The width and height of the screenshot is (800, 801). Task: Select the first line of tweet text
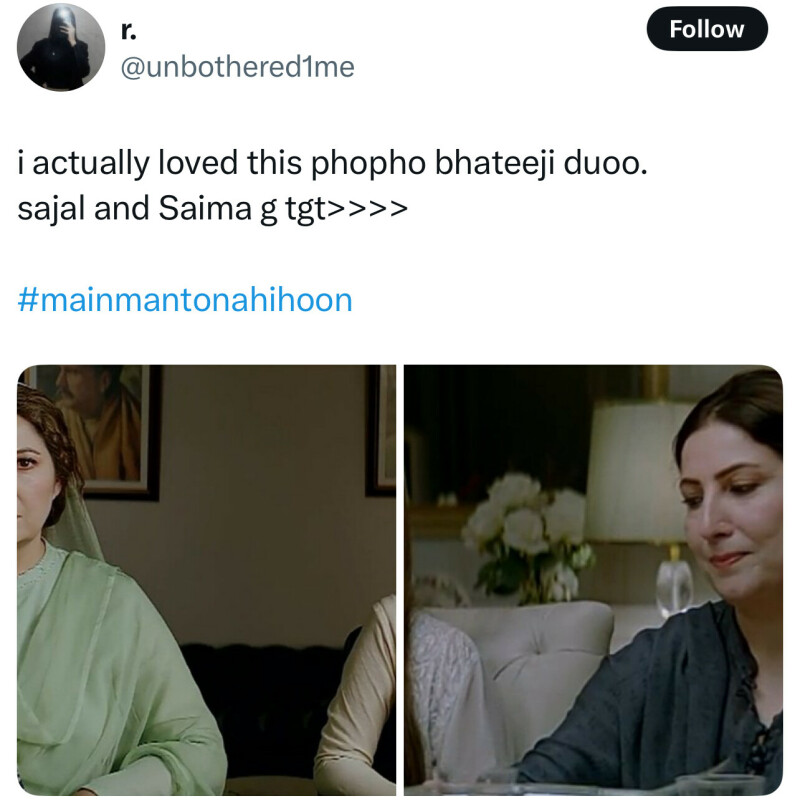click(x=333, y=163)
